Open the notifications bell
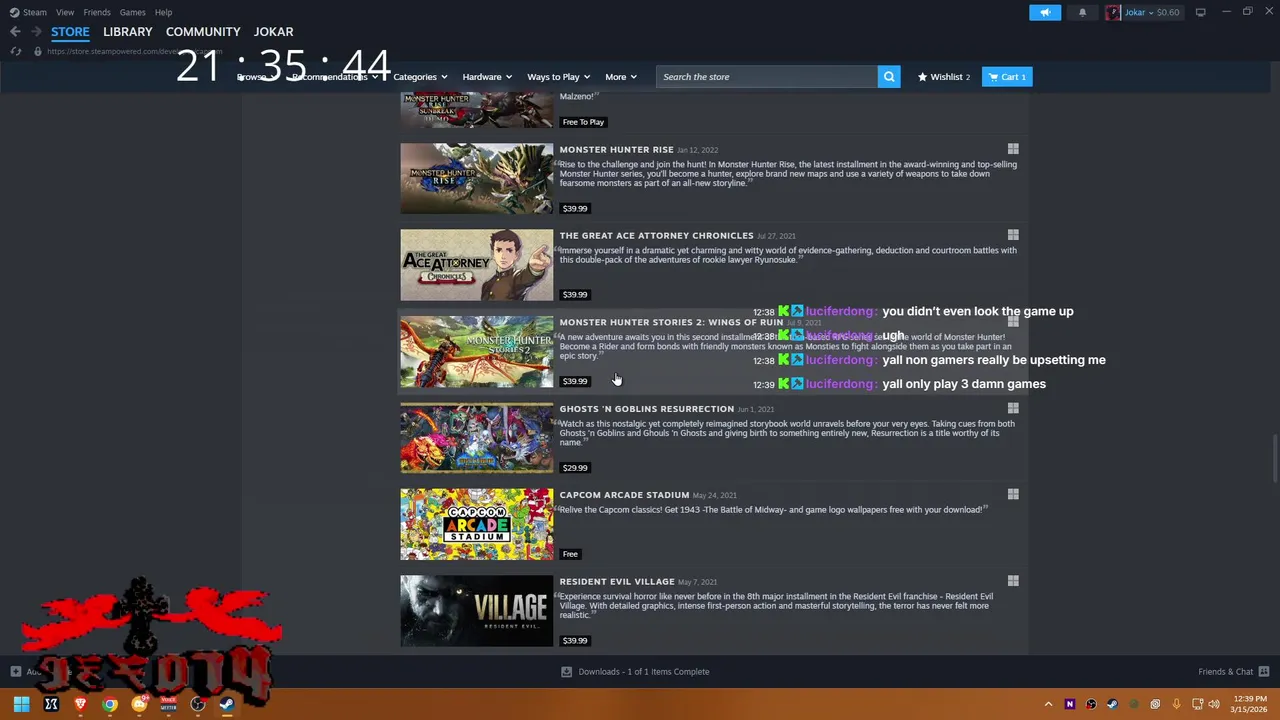 1082,12
